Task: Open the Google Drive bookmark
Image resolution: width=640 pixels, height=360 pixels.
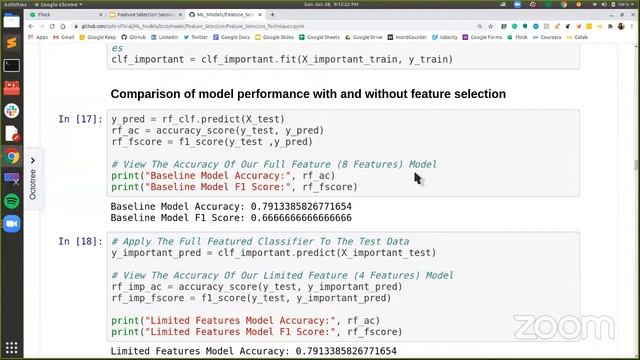Action: (364, 37)
